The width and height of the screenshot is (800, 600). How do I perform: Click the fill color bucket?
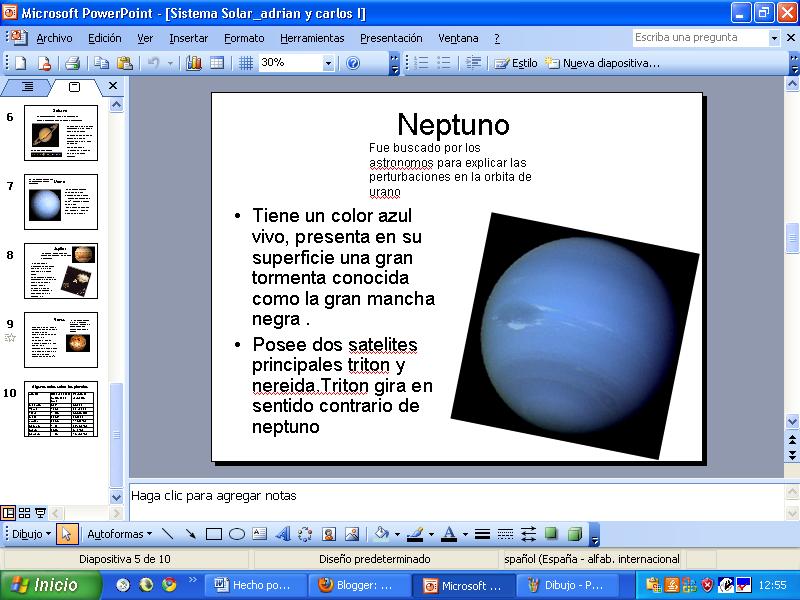[x=381, y=534]
